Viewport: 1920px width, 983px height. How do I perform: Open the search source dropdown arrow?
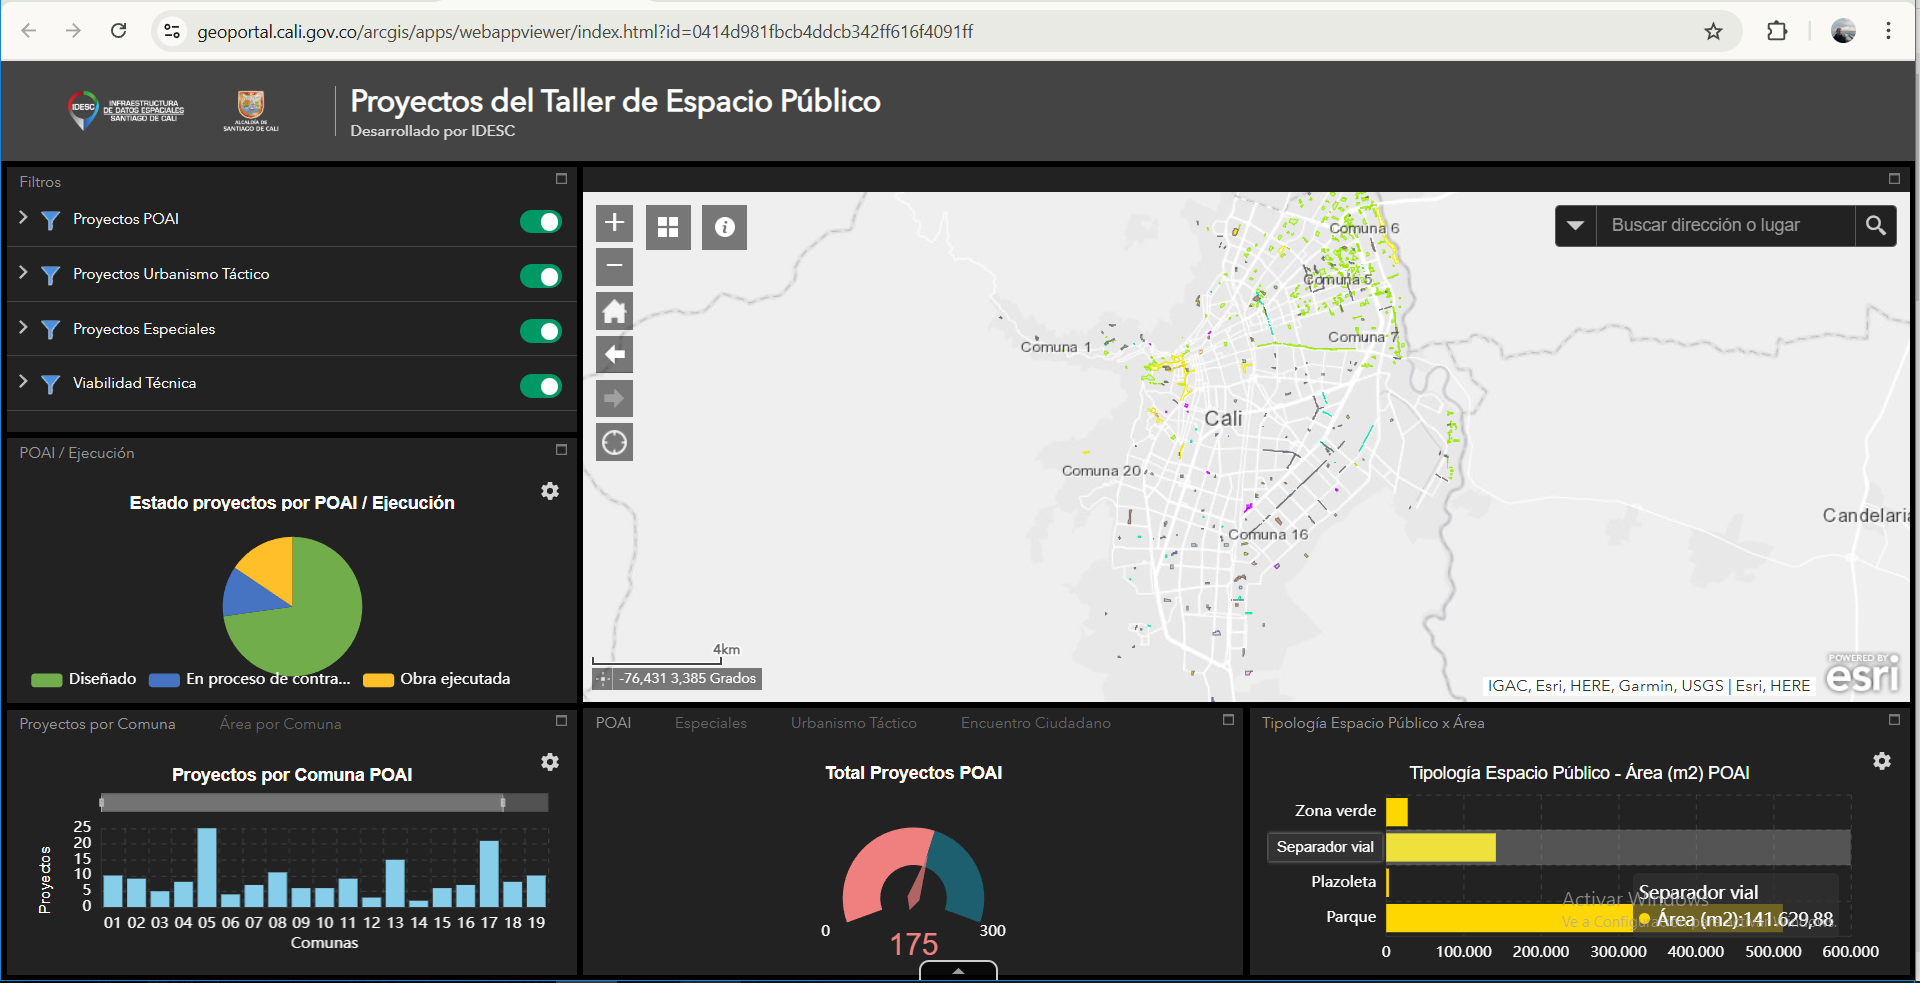[x=1575, y=226]
